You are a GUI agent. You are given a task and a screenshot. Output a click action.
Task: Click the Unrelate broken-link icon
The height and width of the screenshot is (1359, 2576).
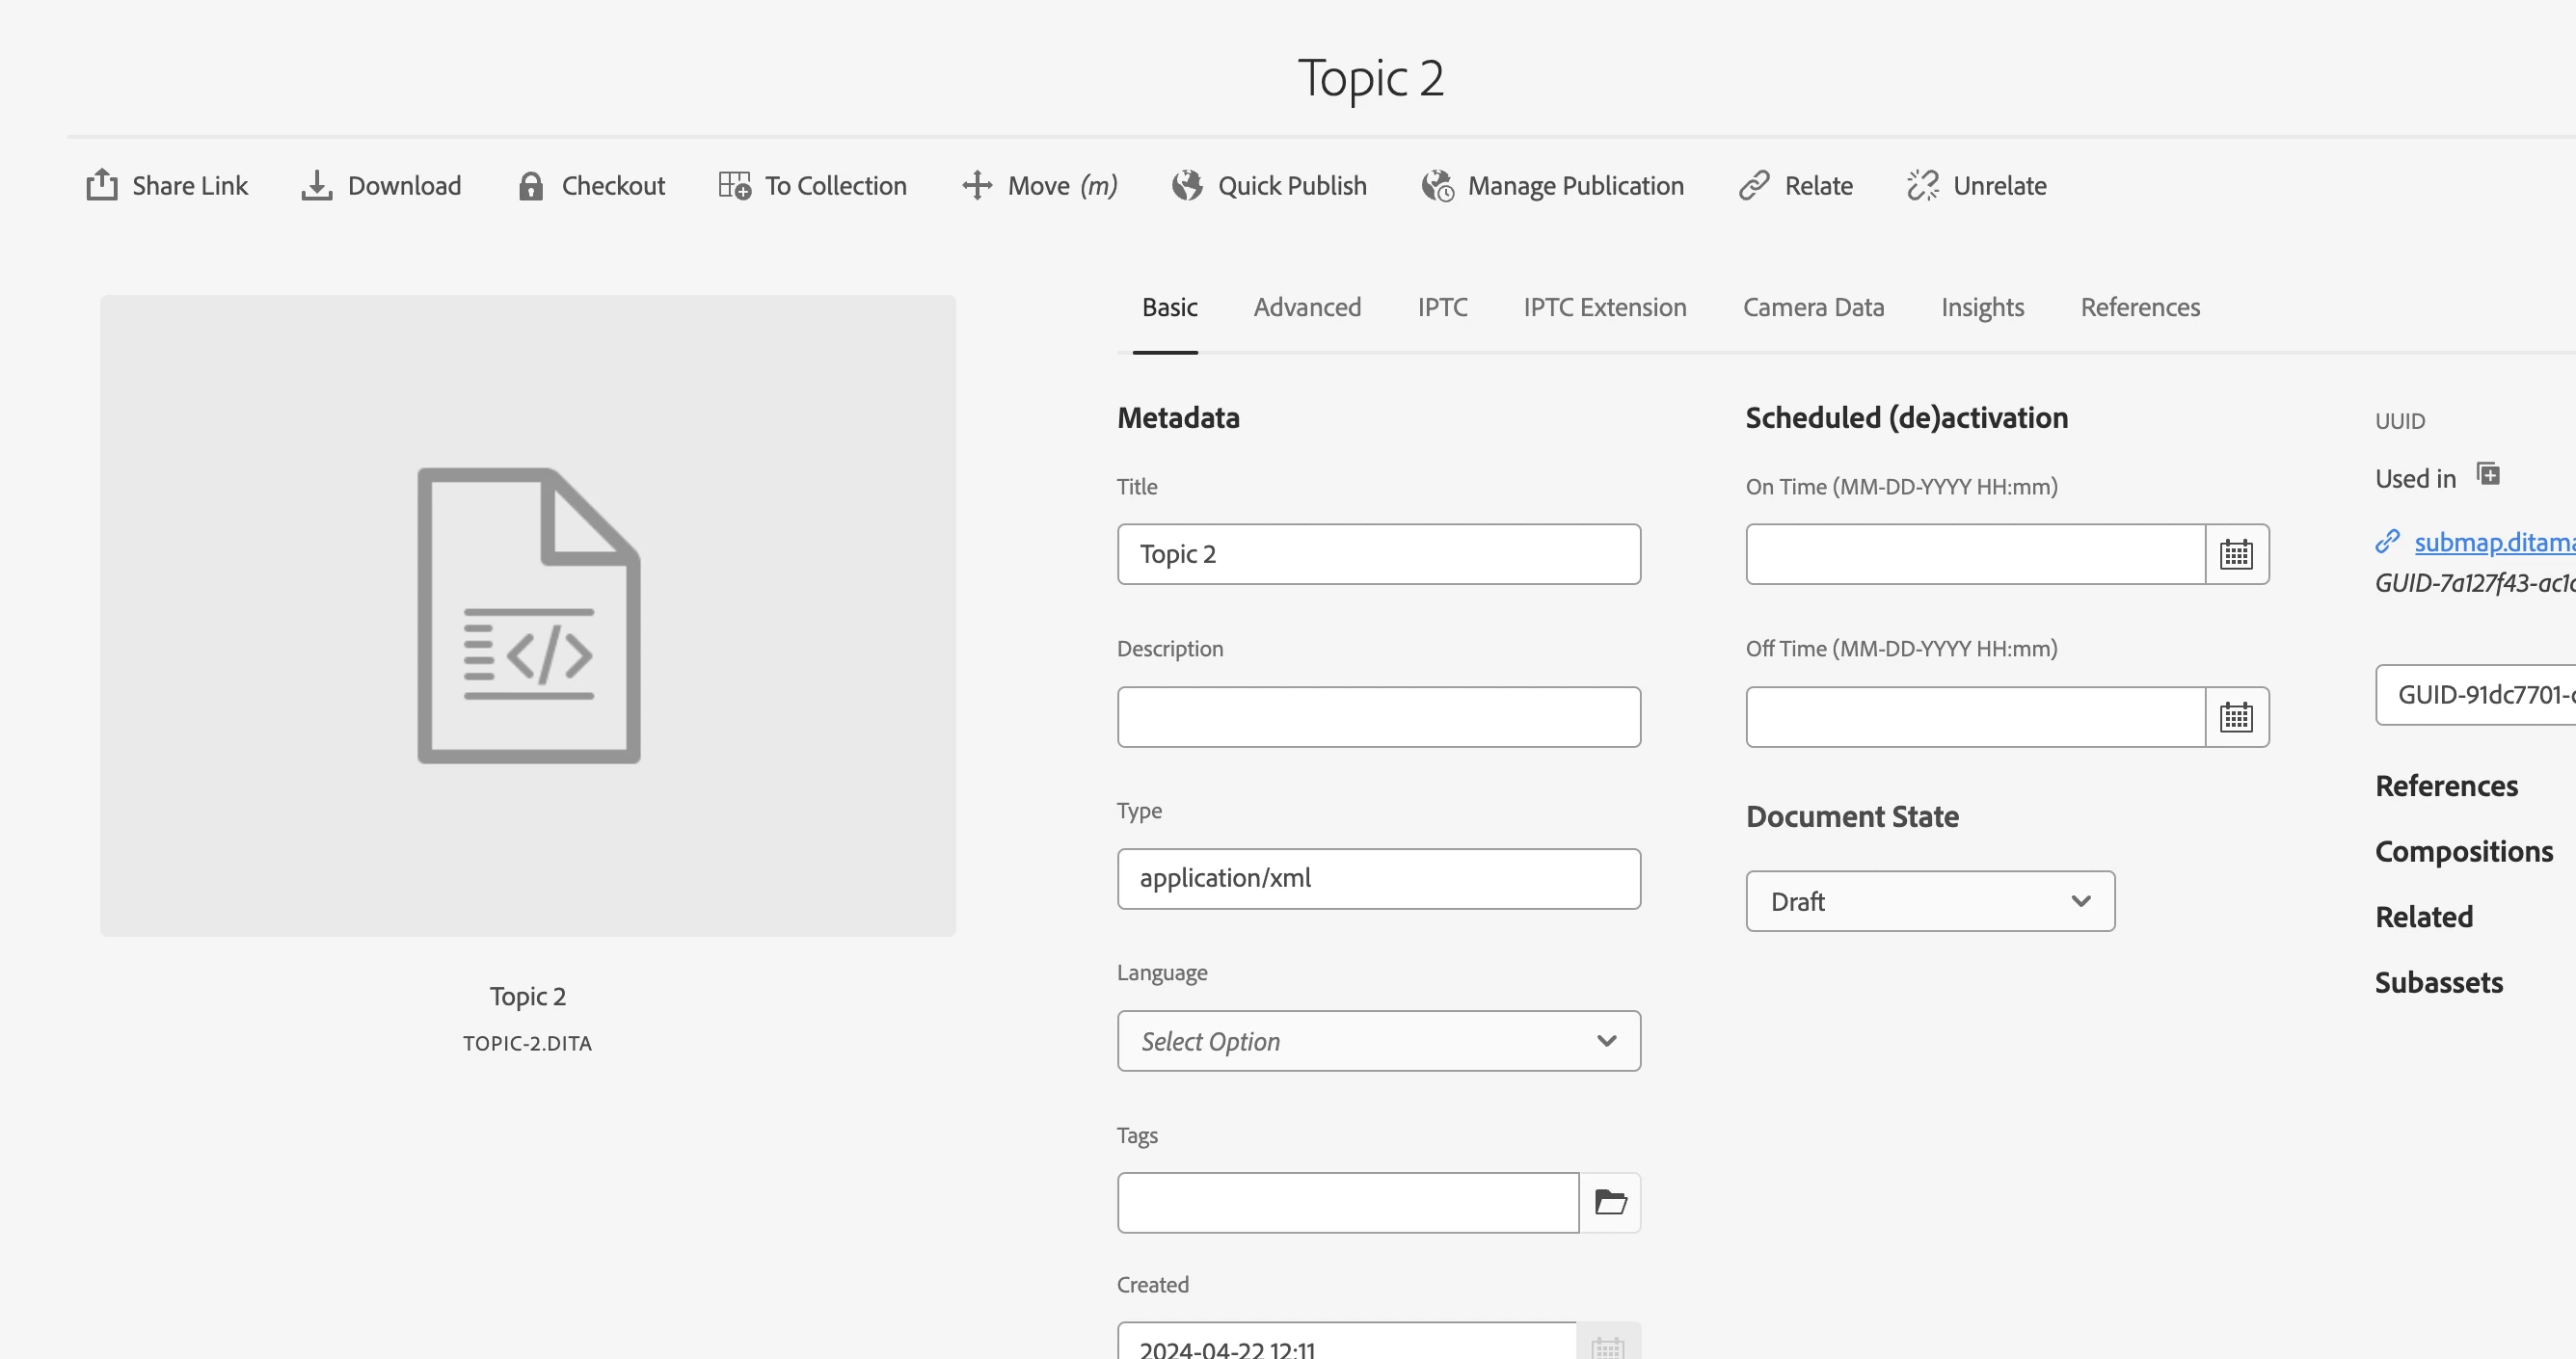point(1922,185)
